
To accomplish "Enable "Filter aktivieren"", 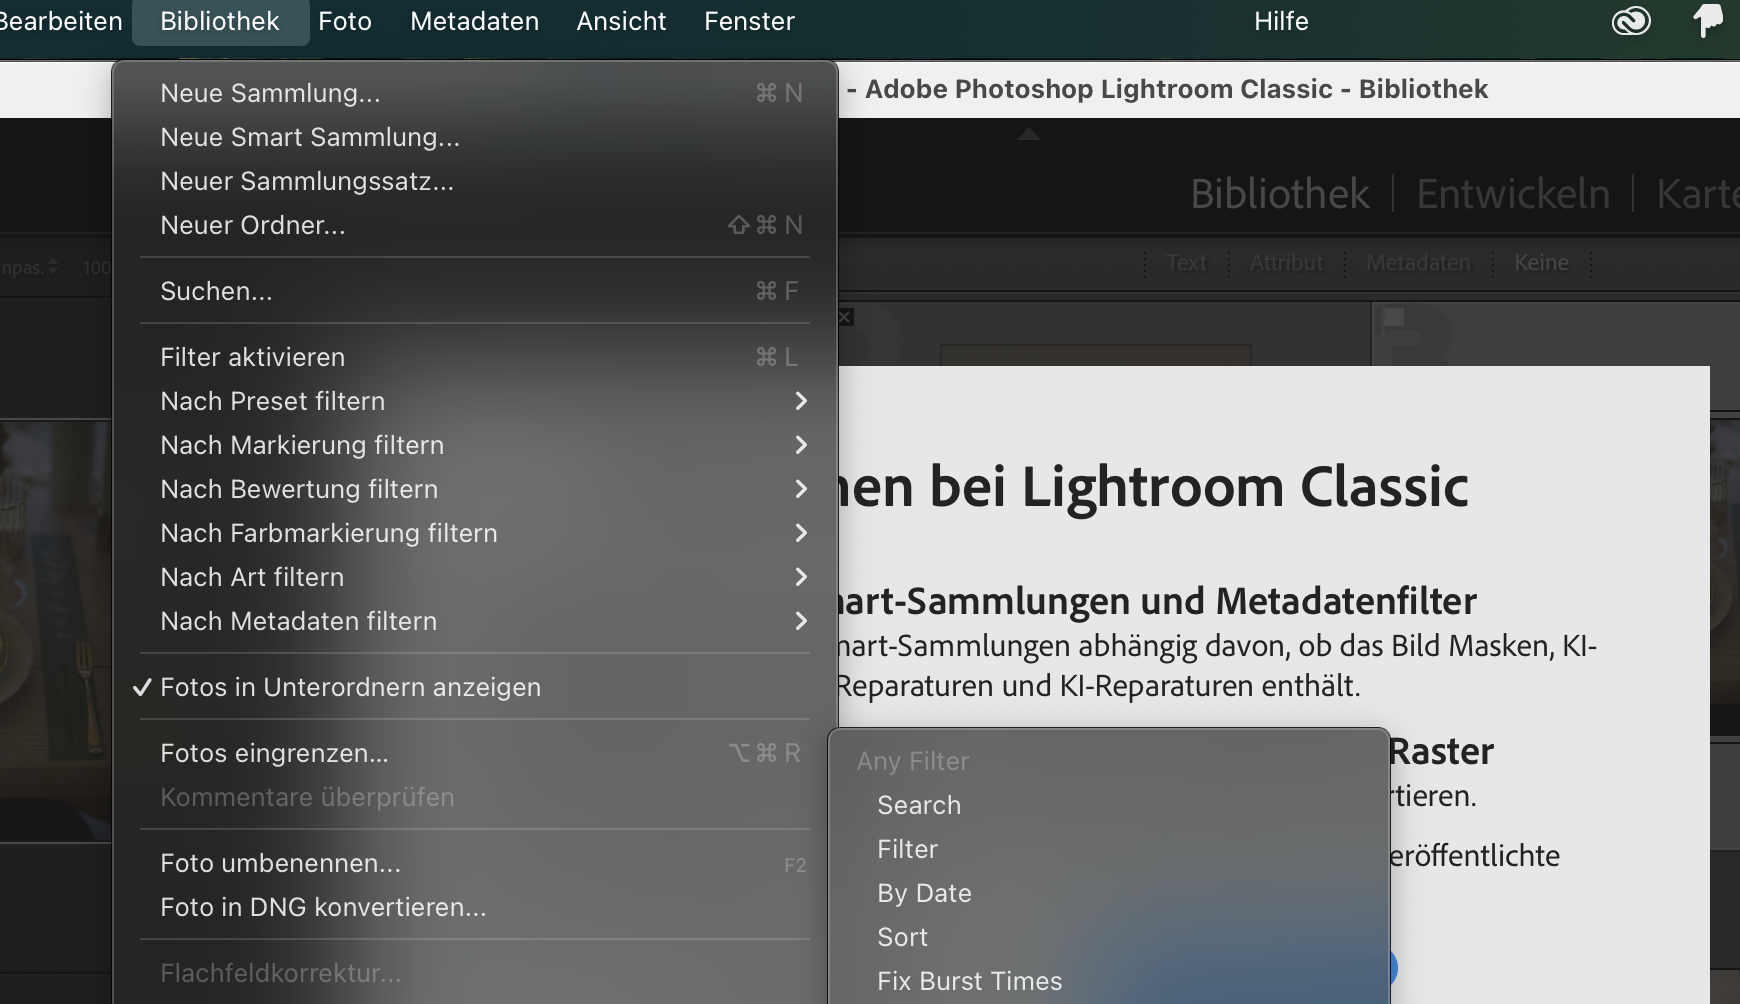I will pyautogui.click(x=253, y=356).
